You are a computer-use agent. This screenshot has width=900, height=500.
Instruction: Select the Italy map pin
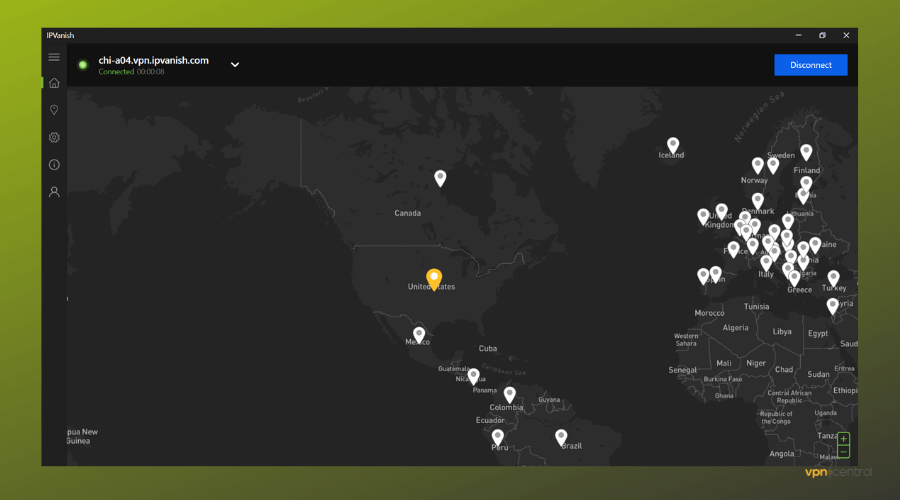766,262
